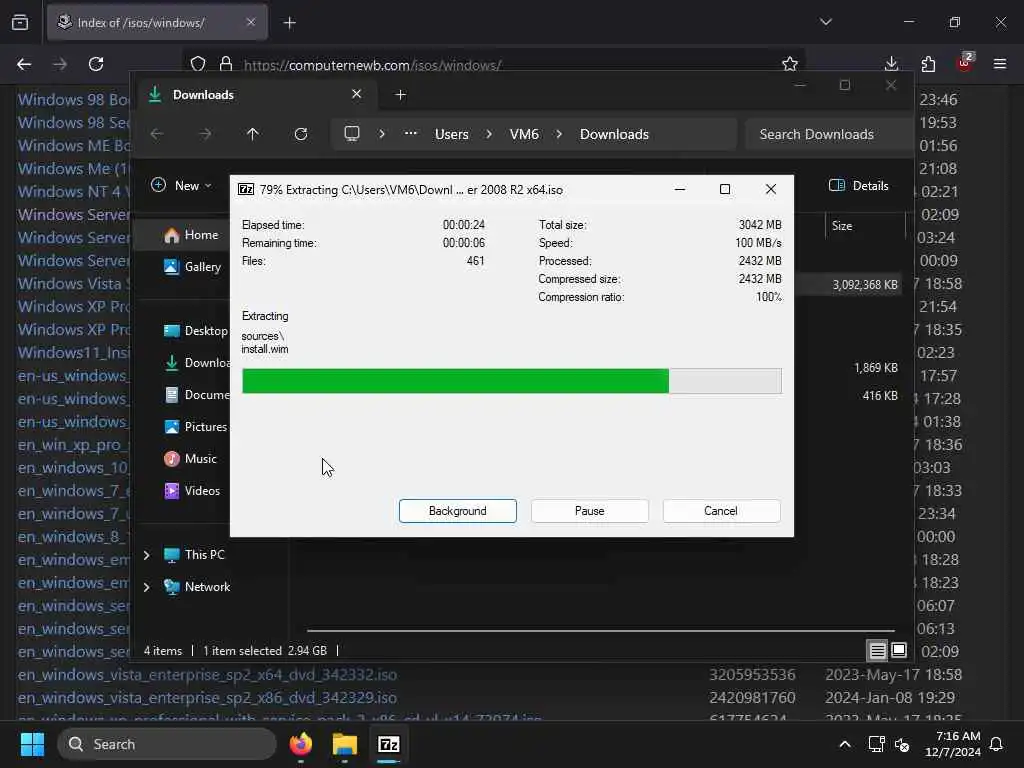
Task: Expand chevron after Users in breadcrumb
Action: (x=488, y=134)
